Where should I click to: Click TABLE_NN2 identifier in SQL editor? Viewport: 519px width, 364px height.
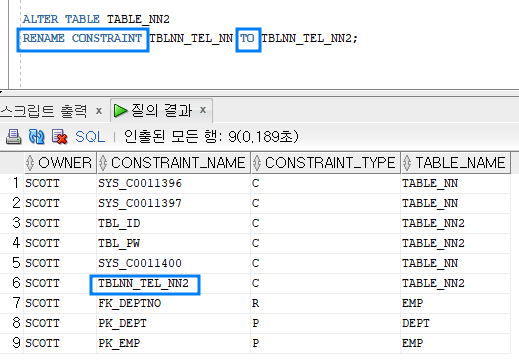(x=138, y=19)
